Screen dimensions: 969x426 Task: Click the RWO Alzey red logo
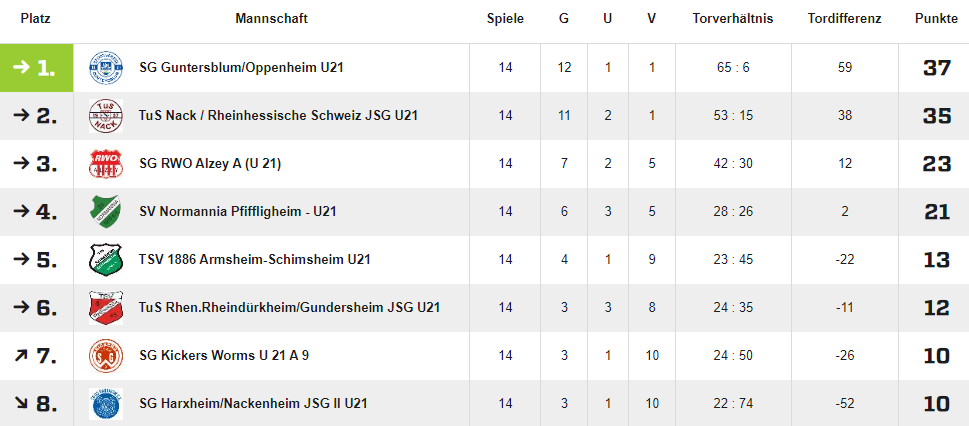click(x=104, y=163)
